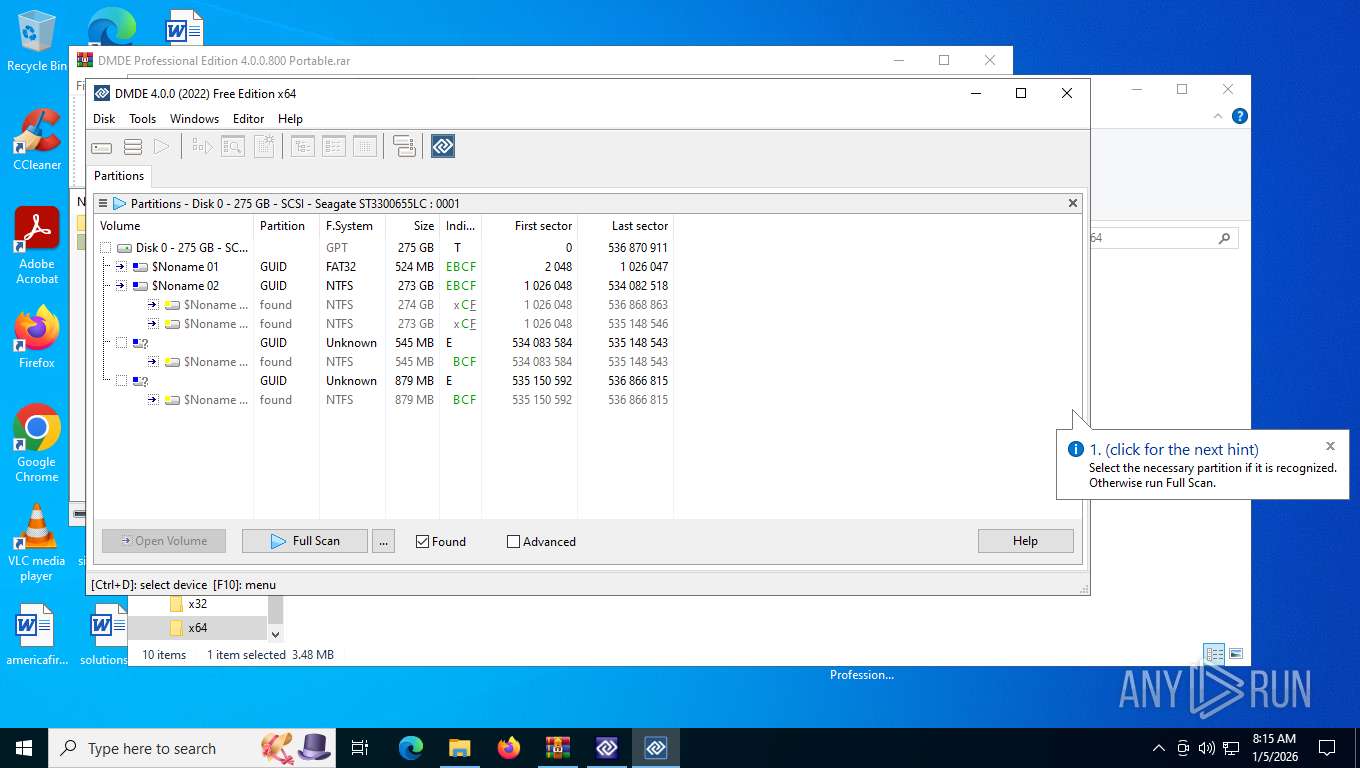Open CCleaner desktop shortcut
Image resolution: width=1360 pixels, height=768 pixels.
pyautogui.click(x=37, y=140)
